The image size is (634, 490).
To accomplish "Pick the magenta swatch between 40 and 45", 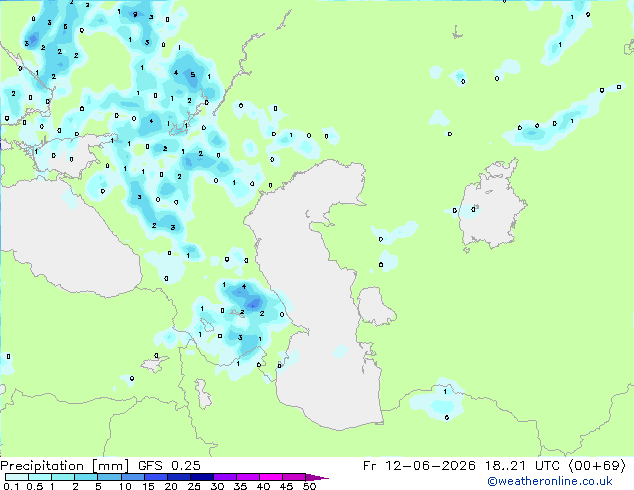I will click(271, 477).
